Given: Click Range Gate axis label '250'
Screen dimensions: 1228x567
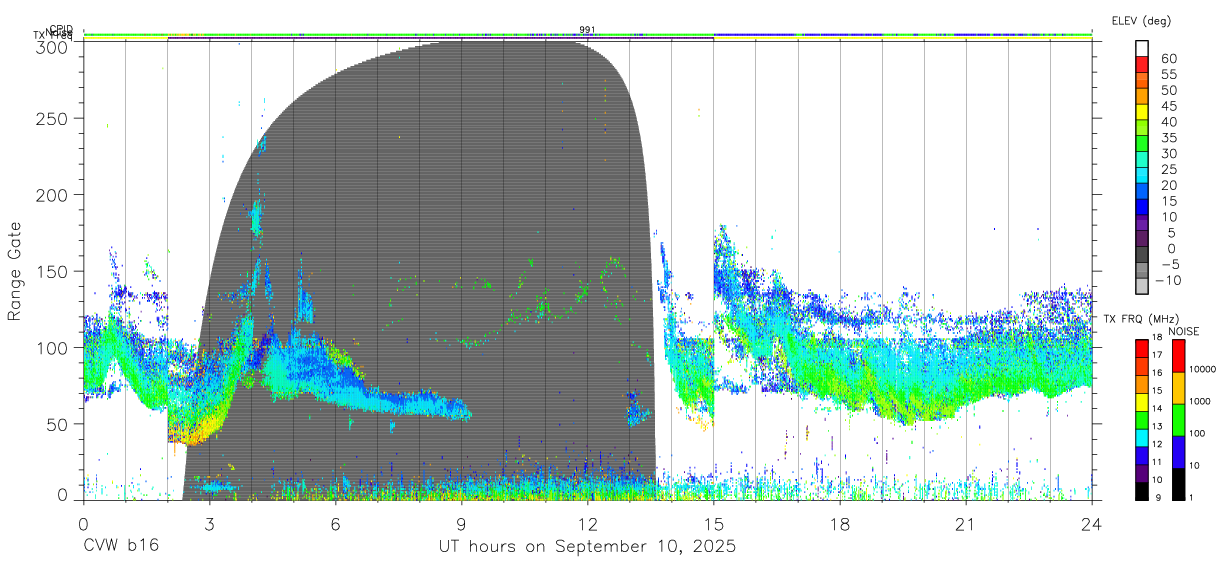Looking at the screenshot, I should tap(52, 119).
